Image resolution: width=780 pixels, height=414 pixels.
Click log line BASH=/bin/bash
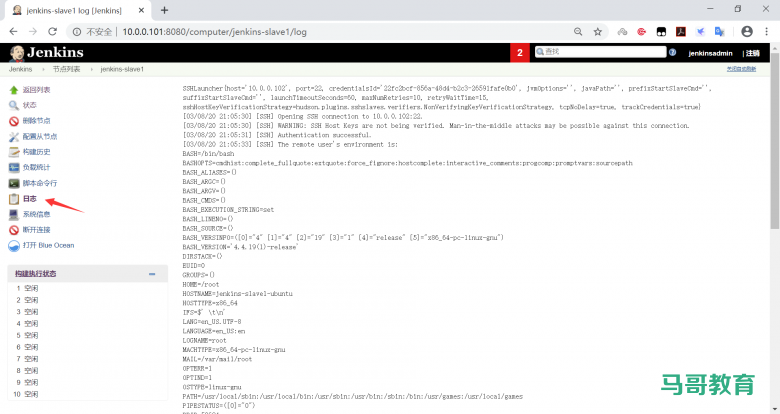coord(208,154)
